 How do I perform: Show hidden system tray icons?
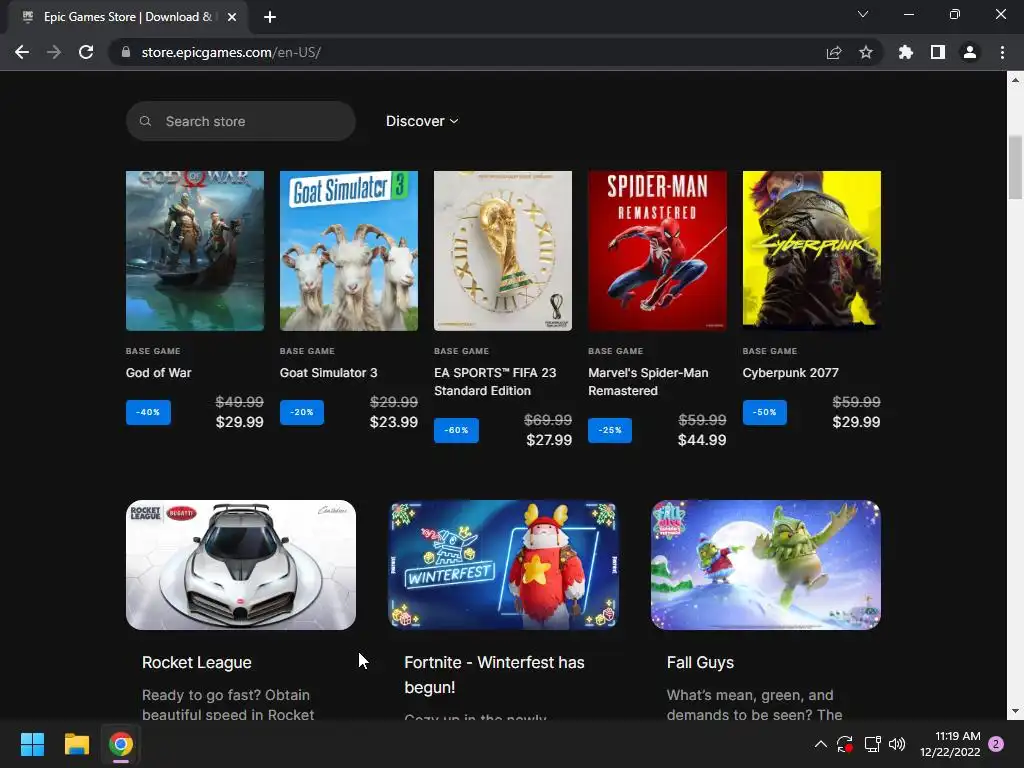tap(821, 744)
